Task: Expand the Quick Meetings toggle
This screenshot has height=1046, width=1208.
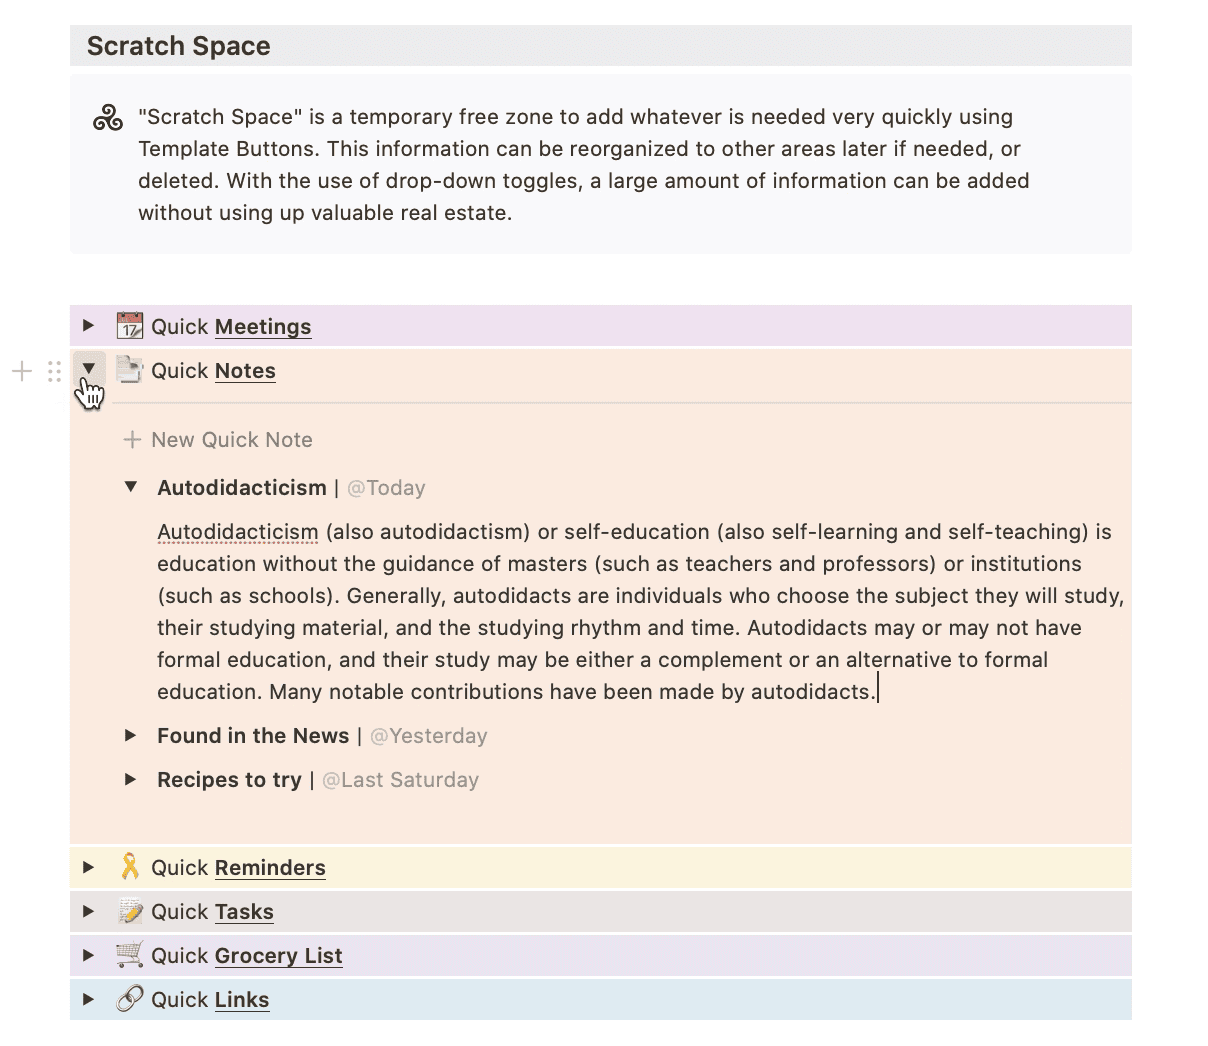Action: tap(89, 325)
